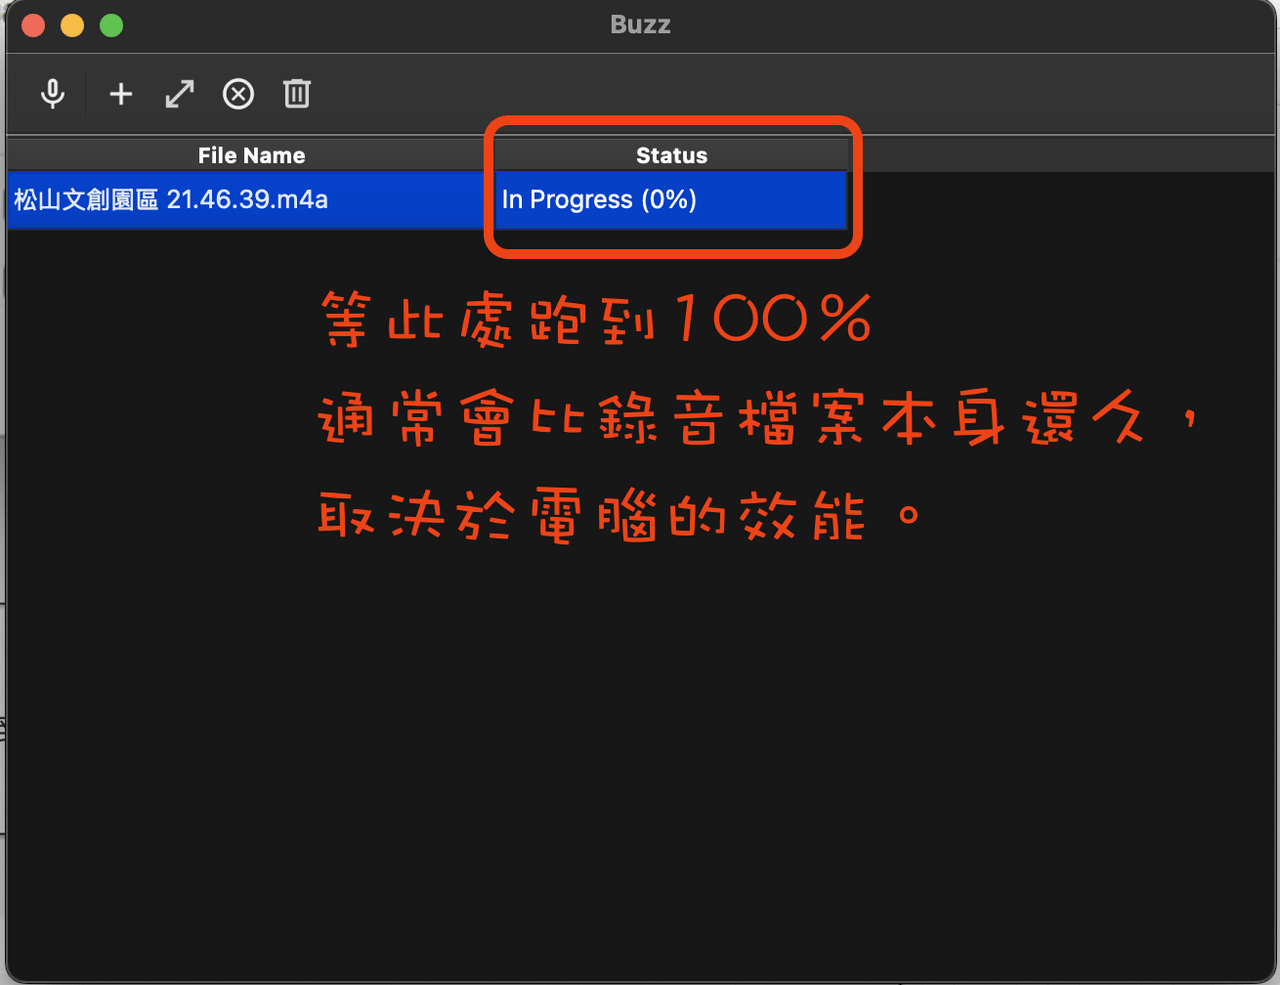Sort by the Status column header

672,155
